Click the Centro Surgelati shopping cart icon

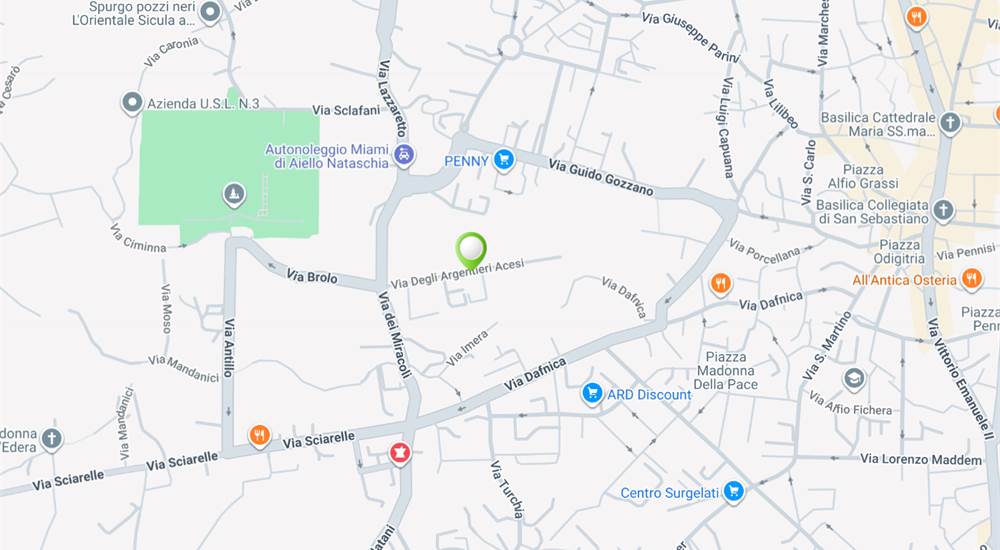coord(733,491)
